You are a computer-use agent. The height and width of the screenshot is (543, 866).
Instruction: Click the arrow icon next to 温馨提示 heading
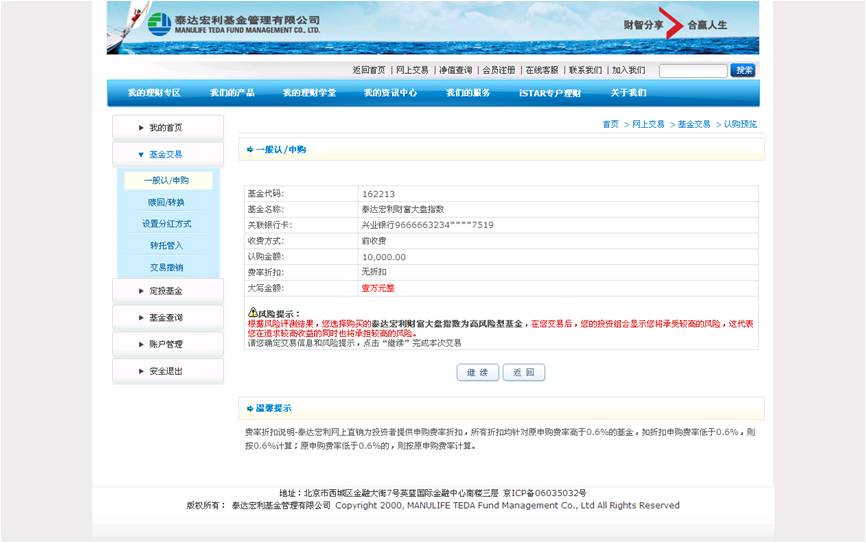click(250, 409)
